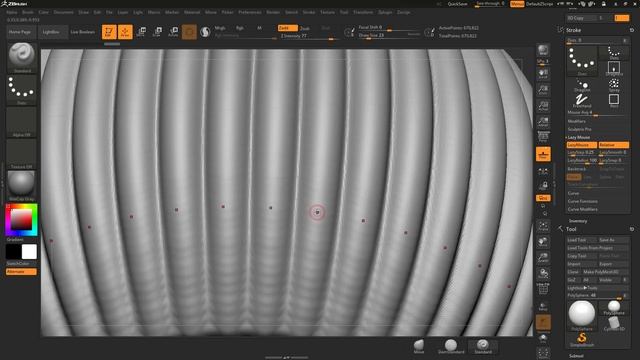Toggle the Persp perspective icon
Image resolution: width=640 pixels, height=360 pixels.
click(x=543, y=137)
